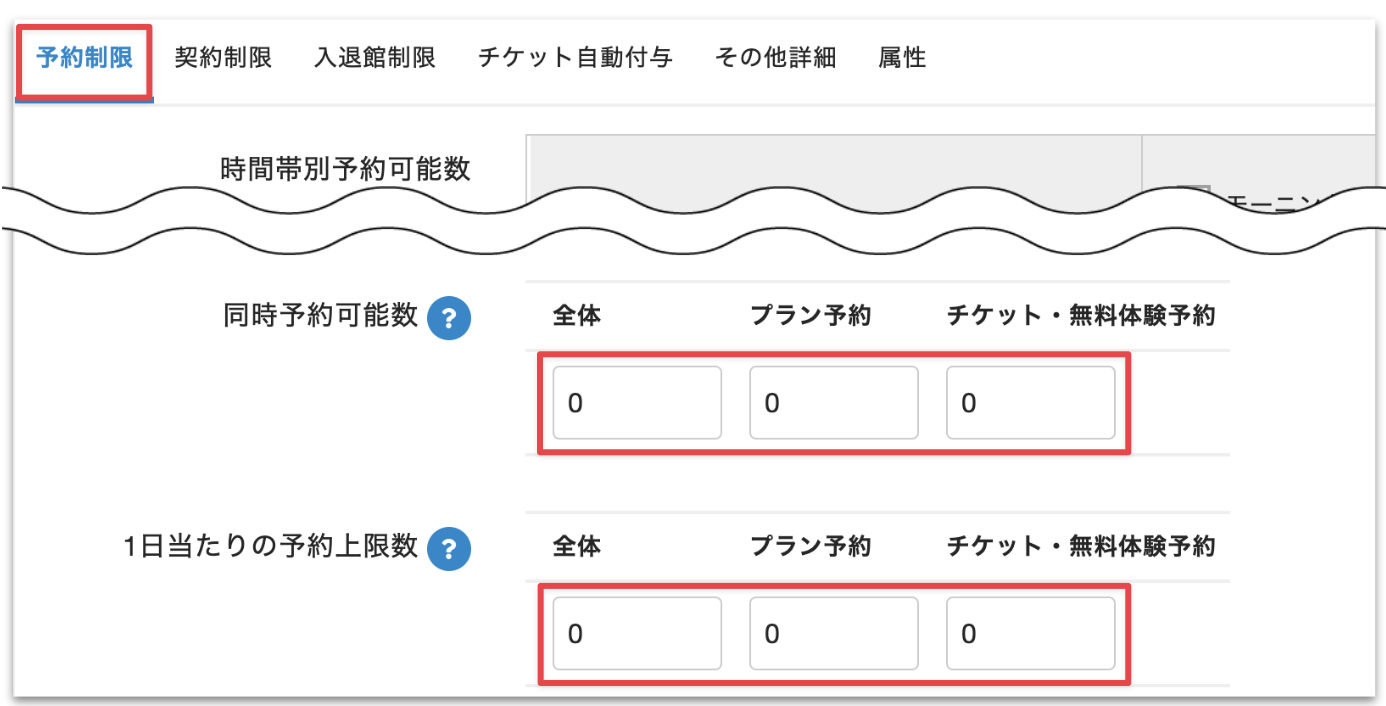Screen dimensions: 1386x706
Task: Focus 全体 field under 1日当たりの予約上限数
Action: (637, 633)
